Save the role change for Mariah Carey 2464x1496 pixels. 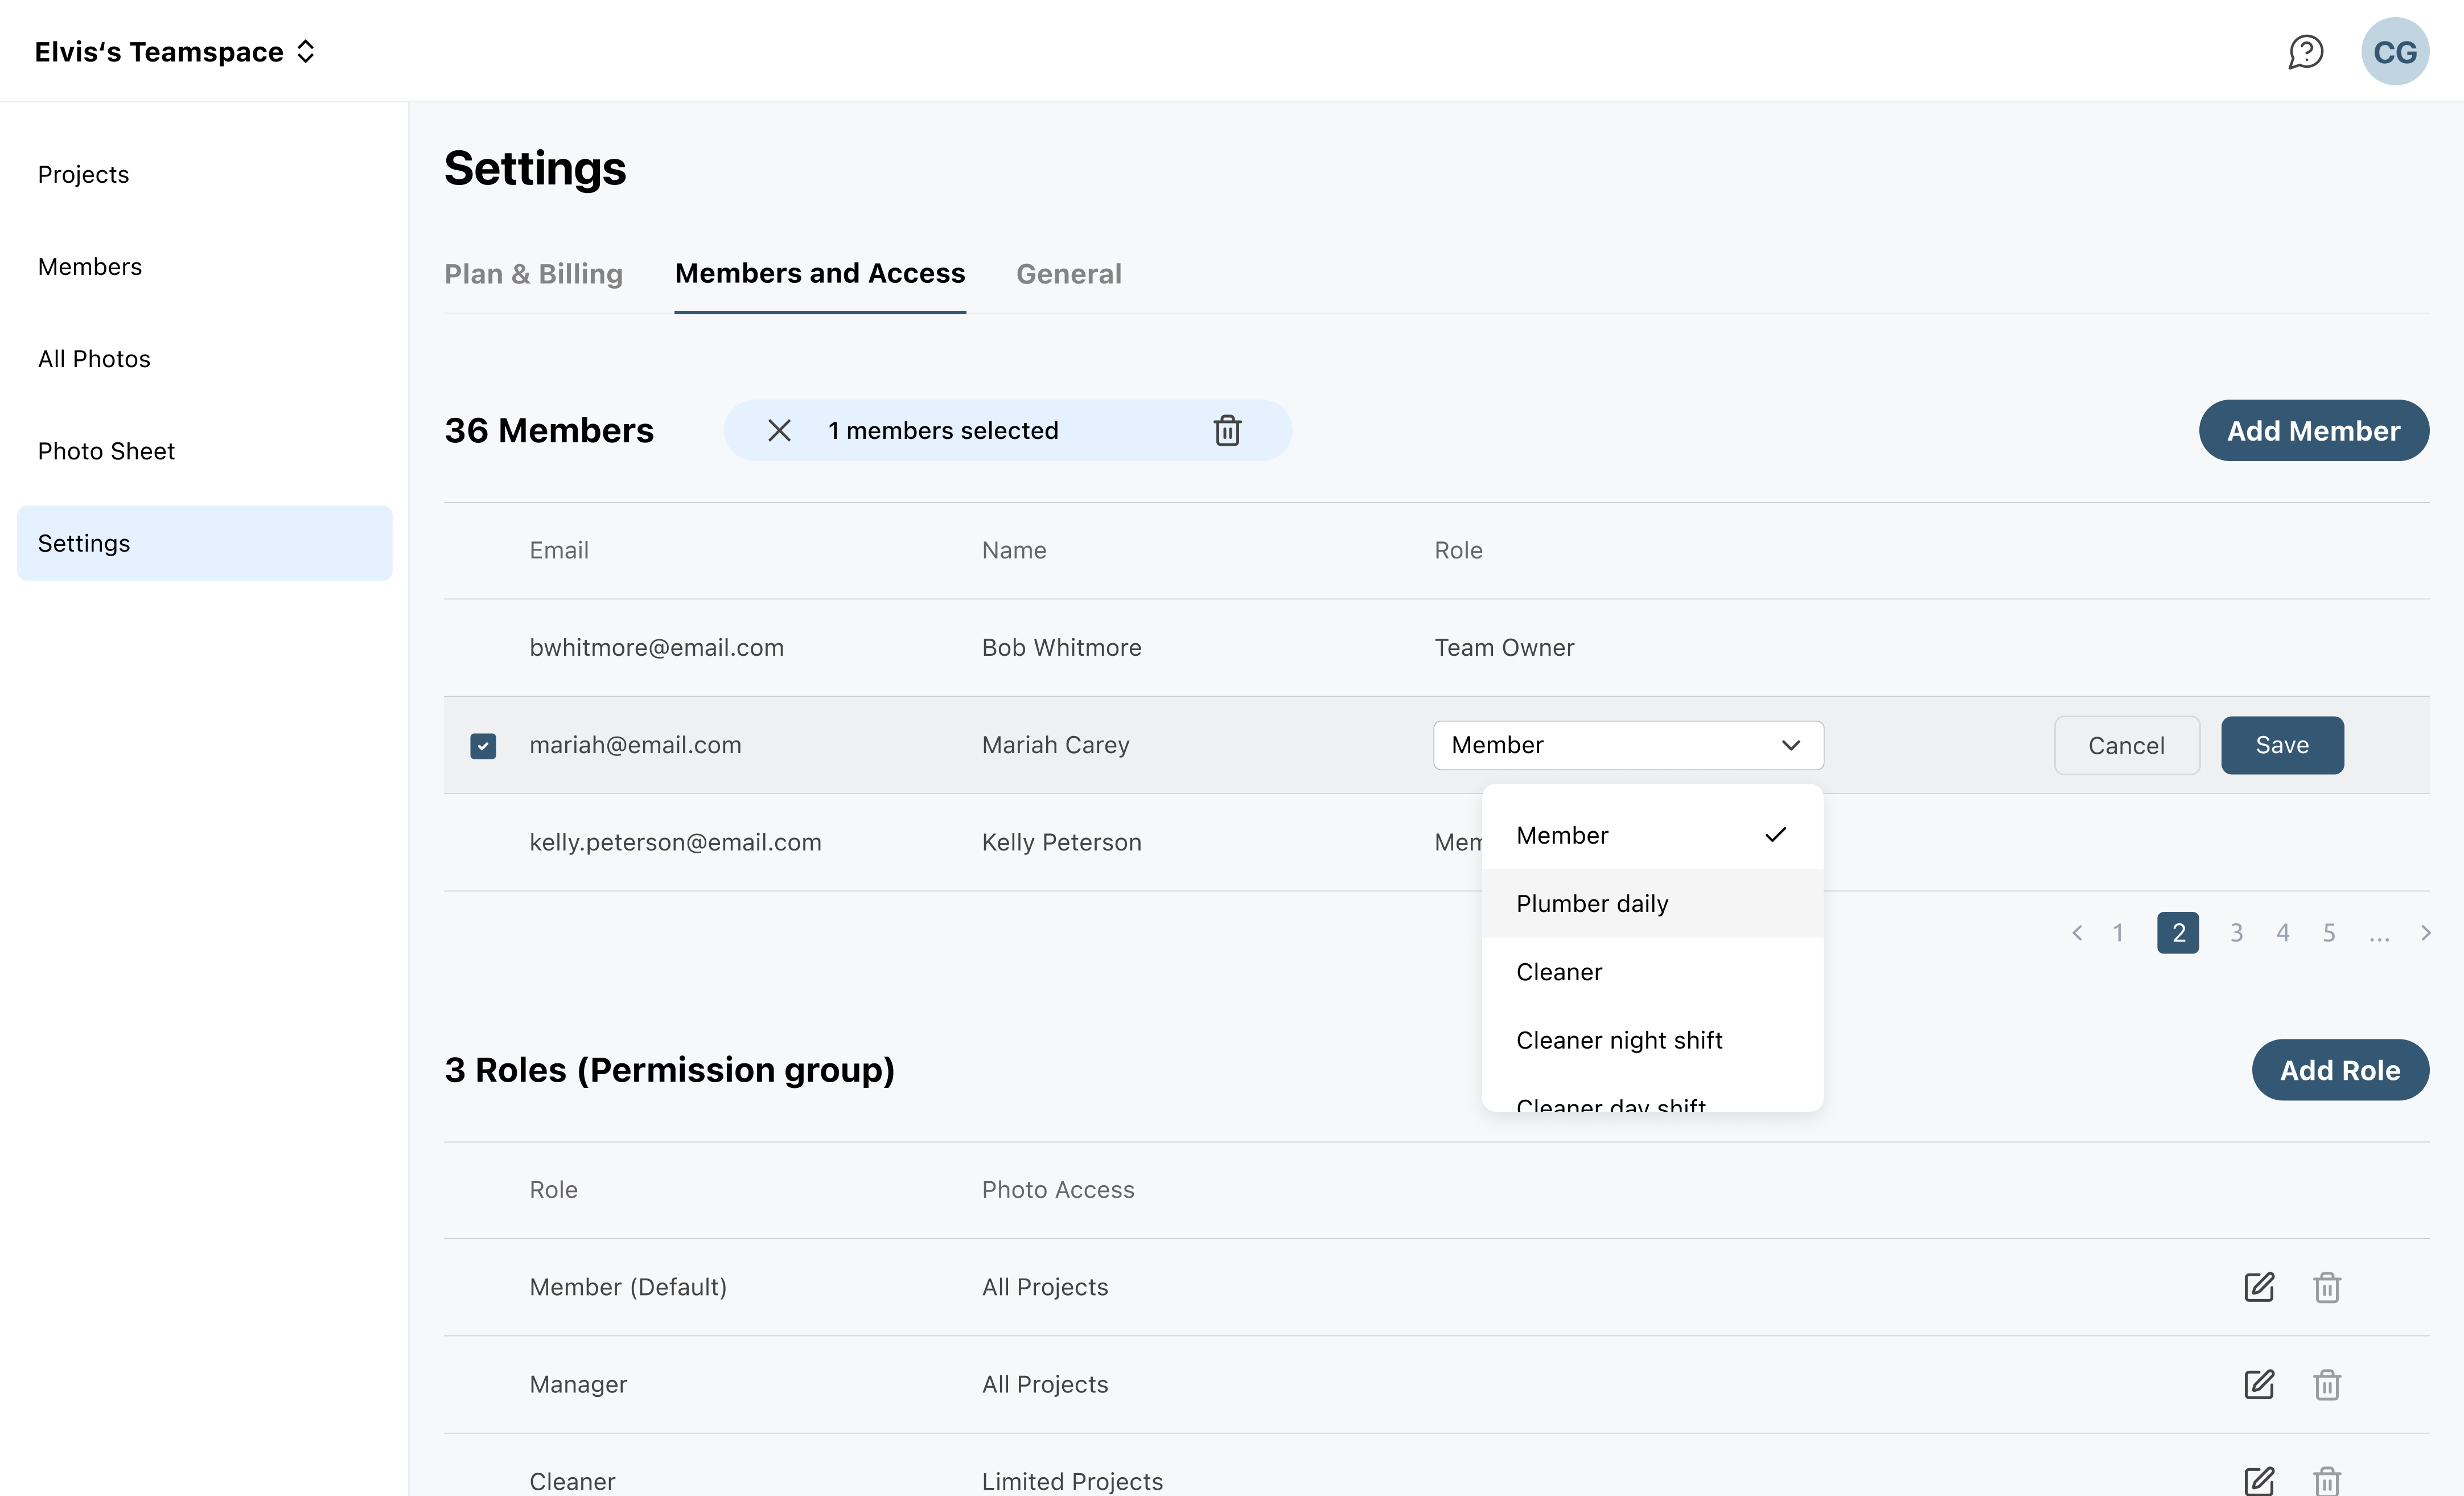coord(2282,745)
